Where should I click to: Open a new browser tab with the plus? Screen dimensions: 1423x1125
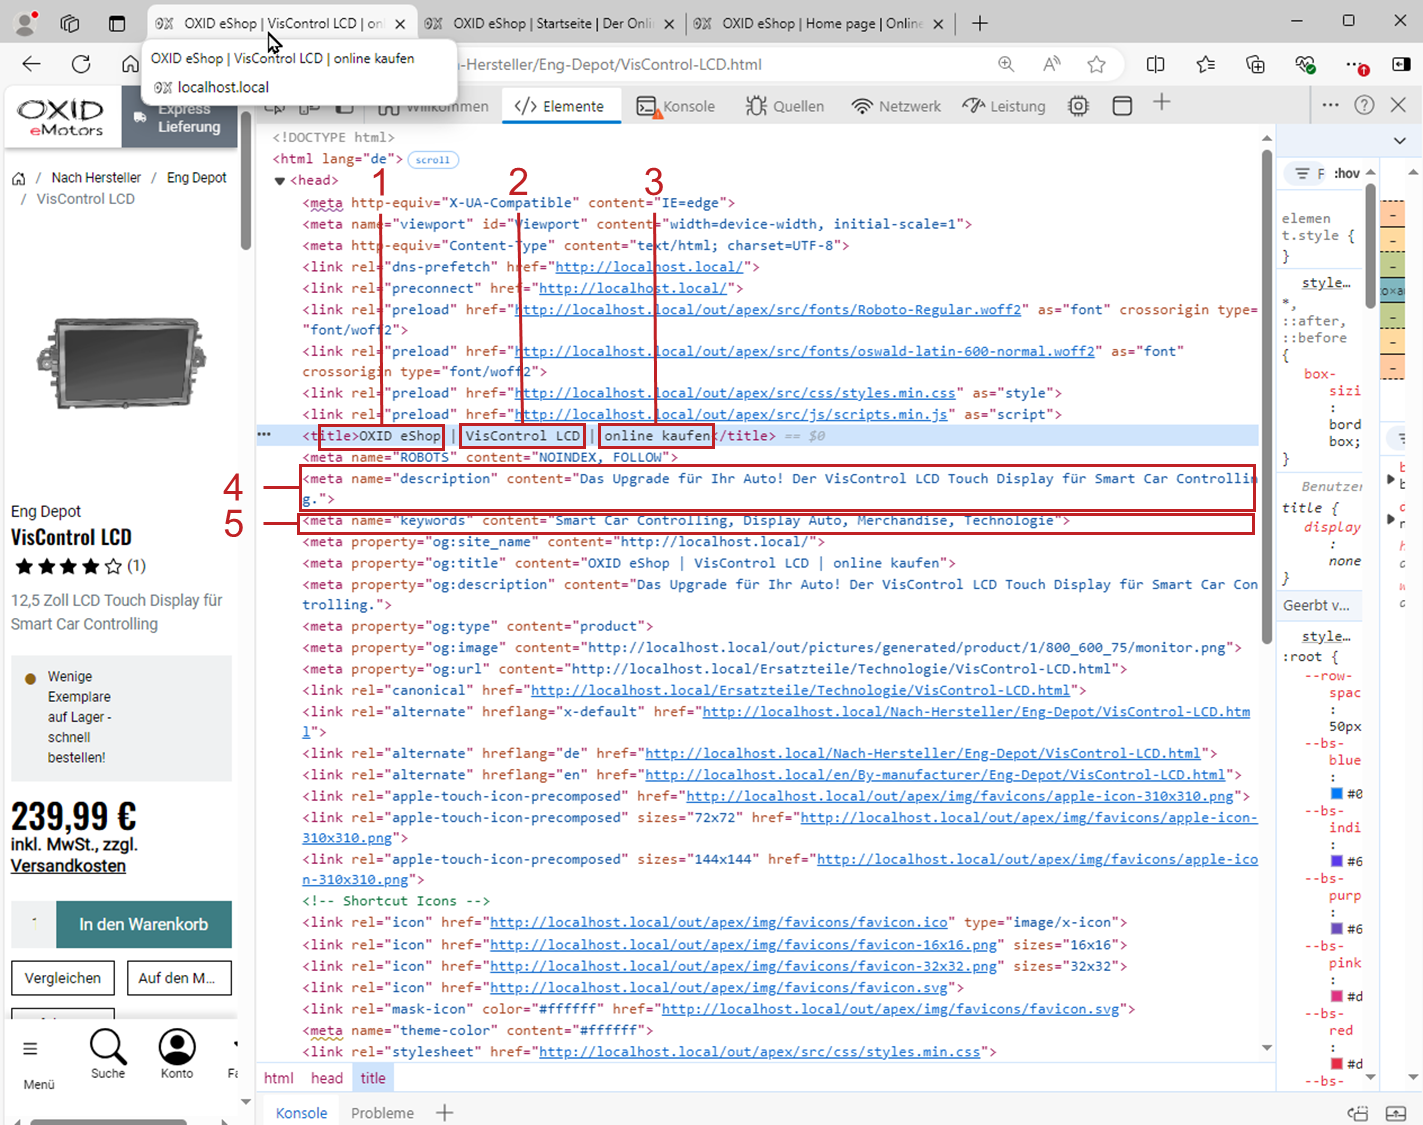(980, 23)
